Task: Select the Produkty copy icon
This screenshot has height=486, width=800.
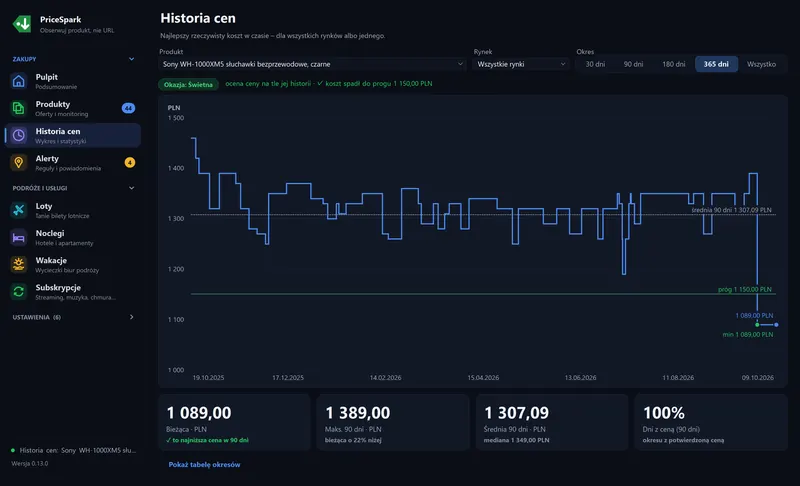Action: point(18,108)
